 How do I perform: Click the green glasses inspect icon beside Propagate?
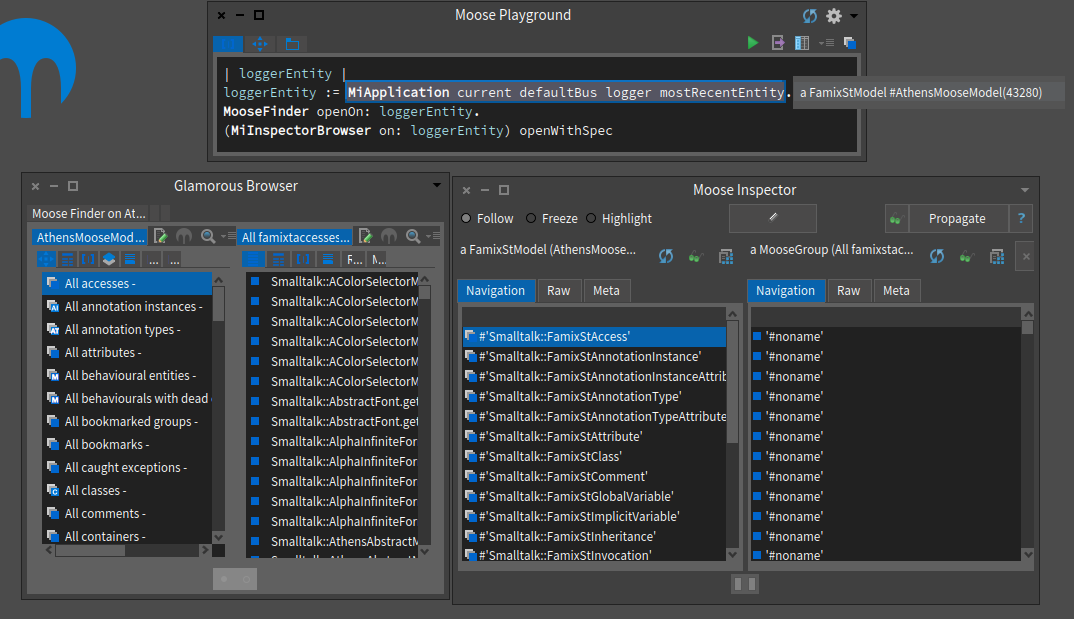[x=896, y=218]
